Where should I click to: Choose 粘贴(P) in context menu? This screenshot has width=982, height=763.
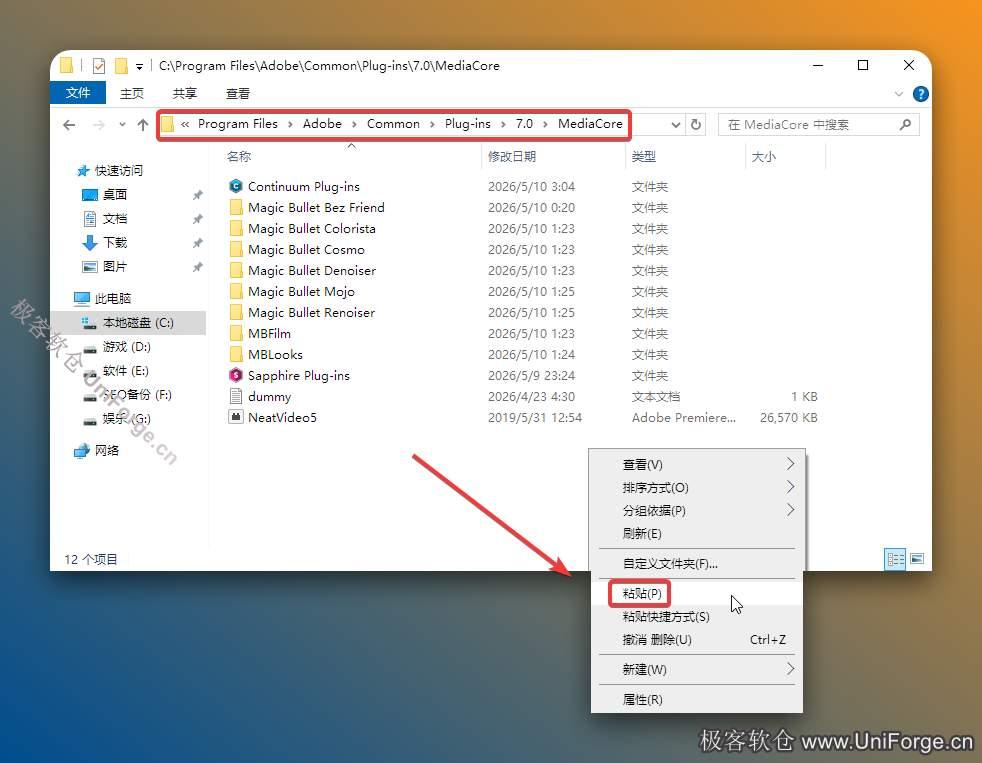click(x=642, y=593)
